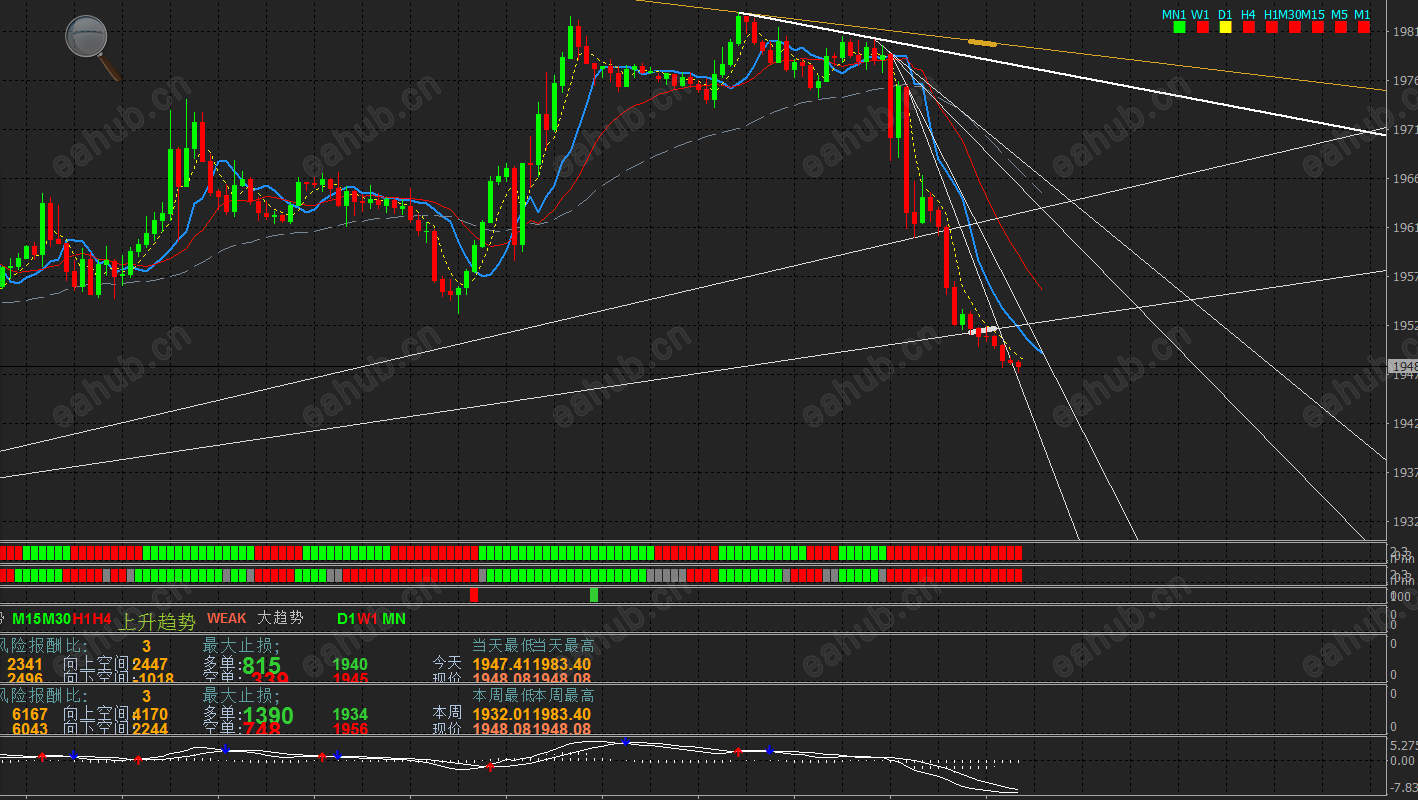Click the red H1 label in the trend row
The image size is (1418, 800).
82,619
